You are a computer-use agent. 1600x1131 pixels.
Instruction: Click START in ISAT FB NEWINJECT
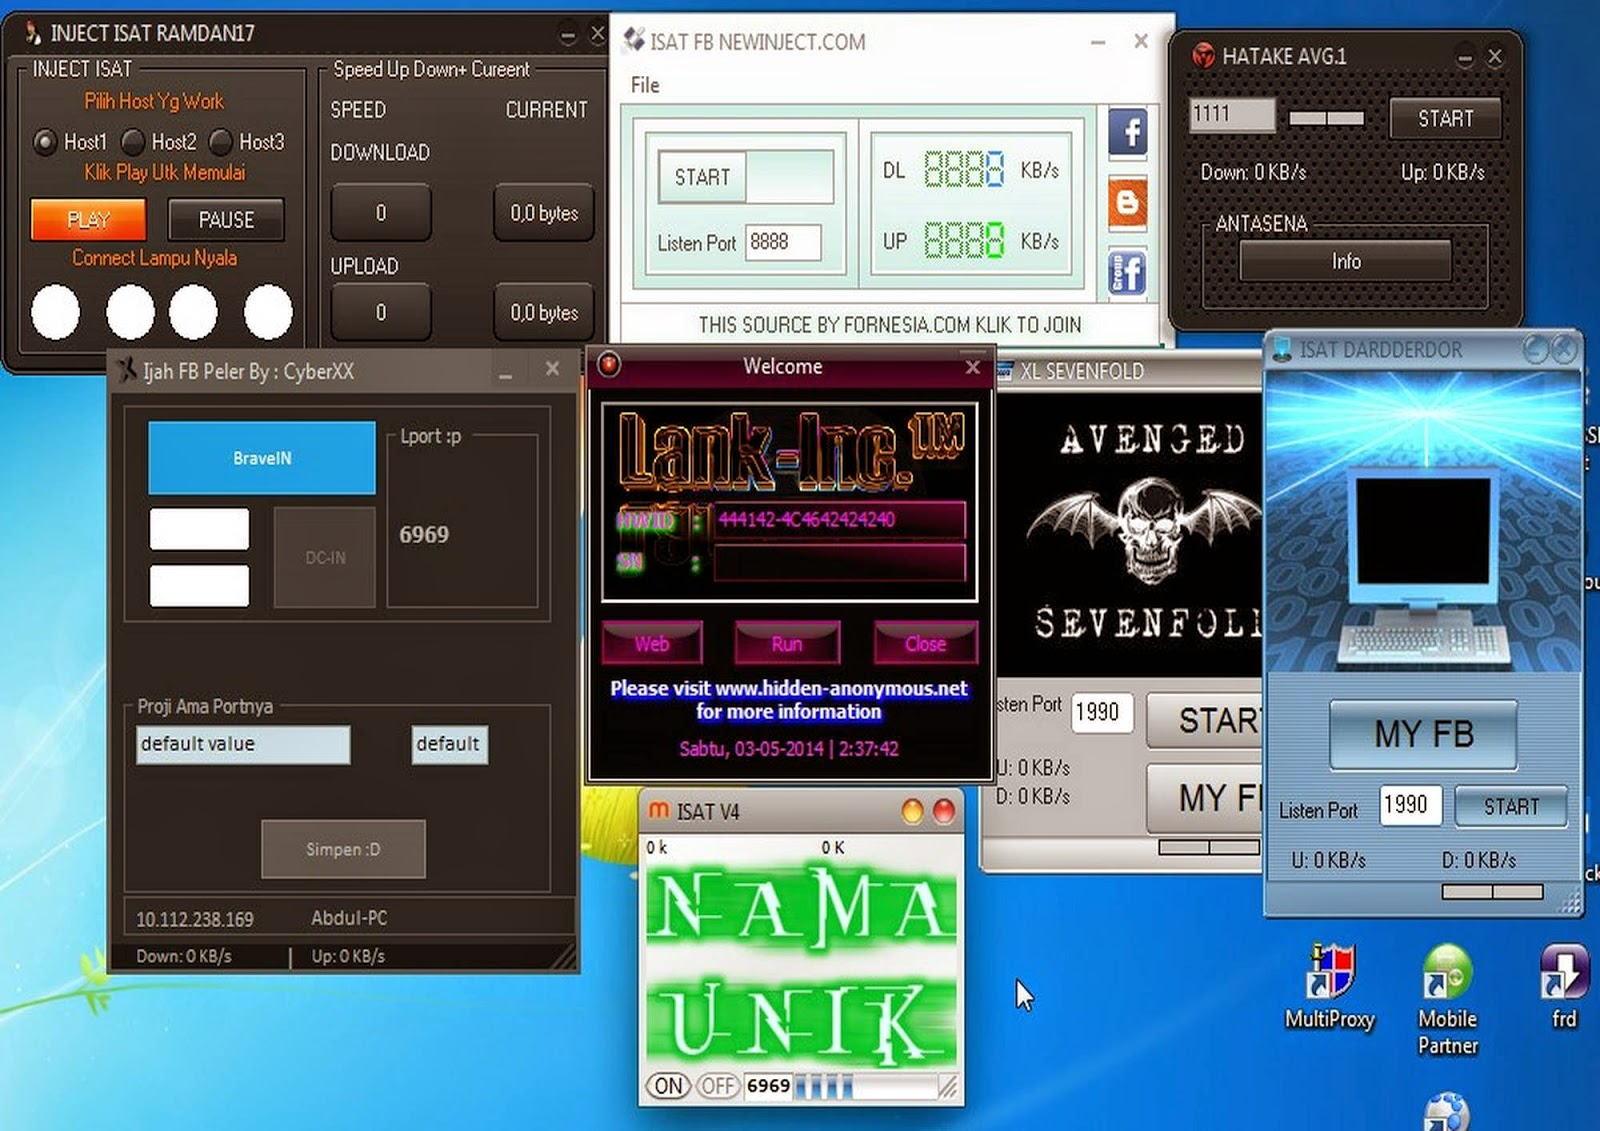[x=702, y=177]
